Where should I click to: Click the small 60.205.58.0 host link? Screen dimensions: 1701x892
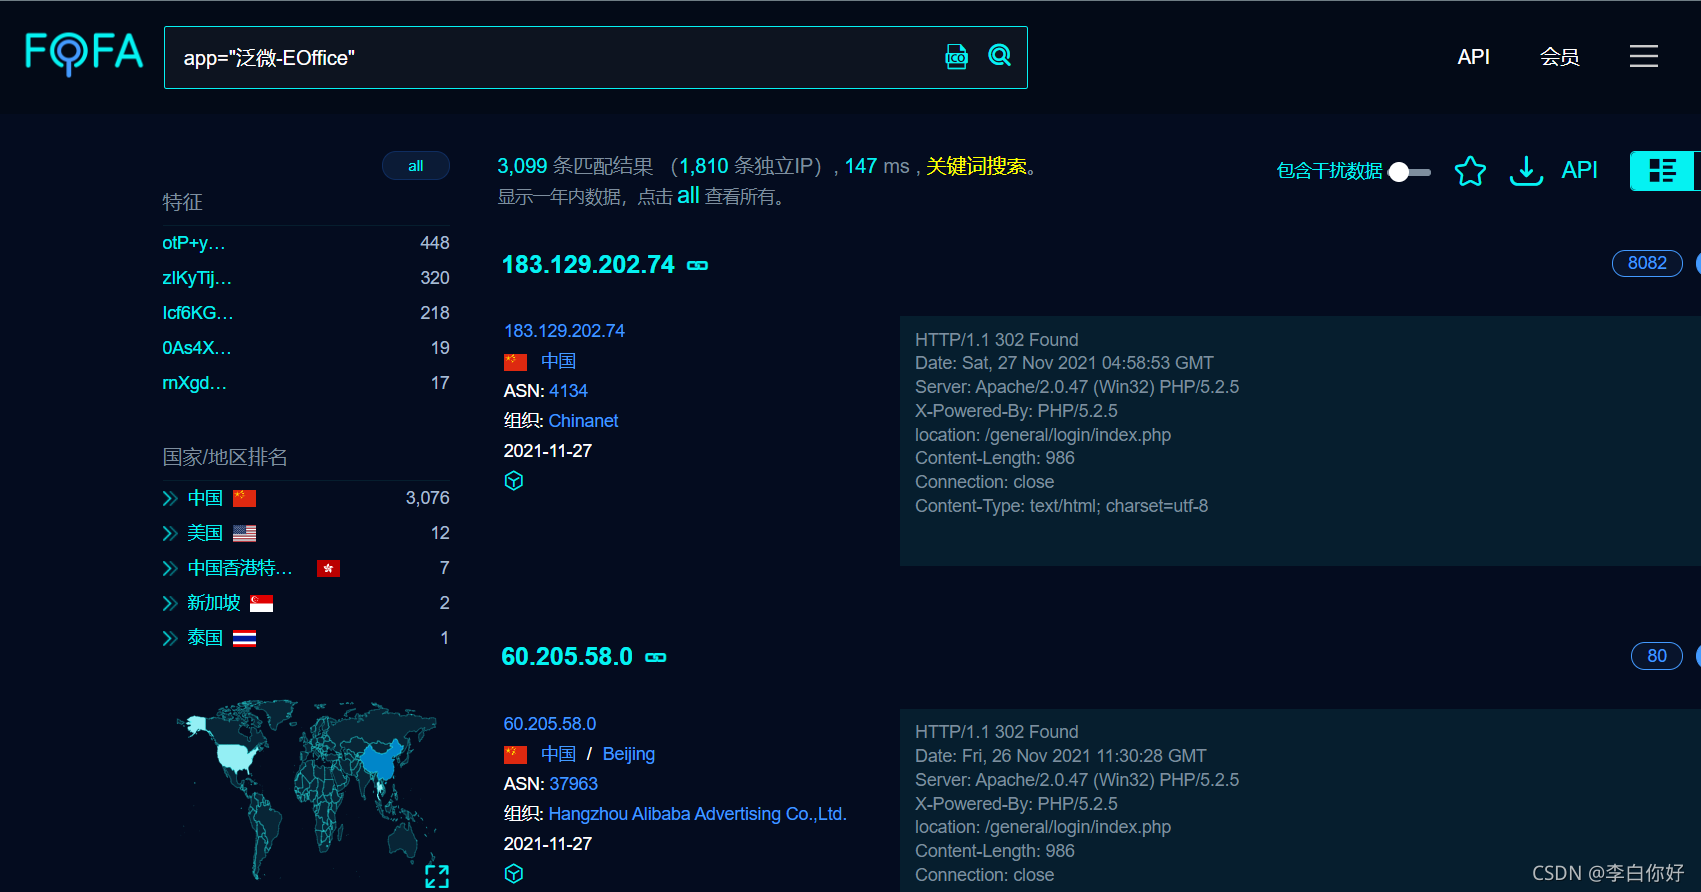550,724
